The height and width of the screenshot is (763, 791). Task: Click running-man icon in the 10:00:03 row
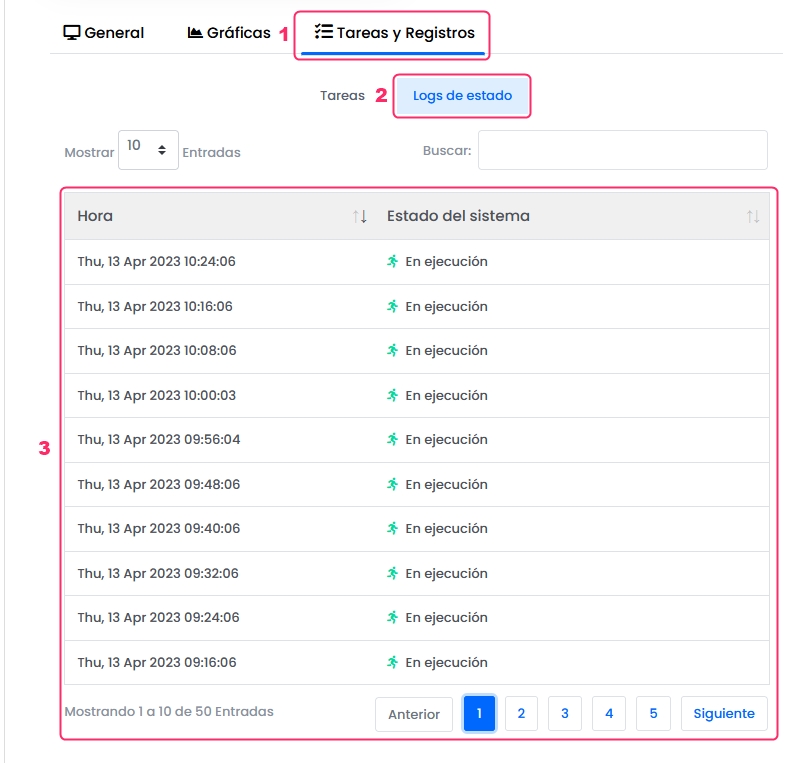point(393,395)
